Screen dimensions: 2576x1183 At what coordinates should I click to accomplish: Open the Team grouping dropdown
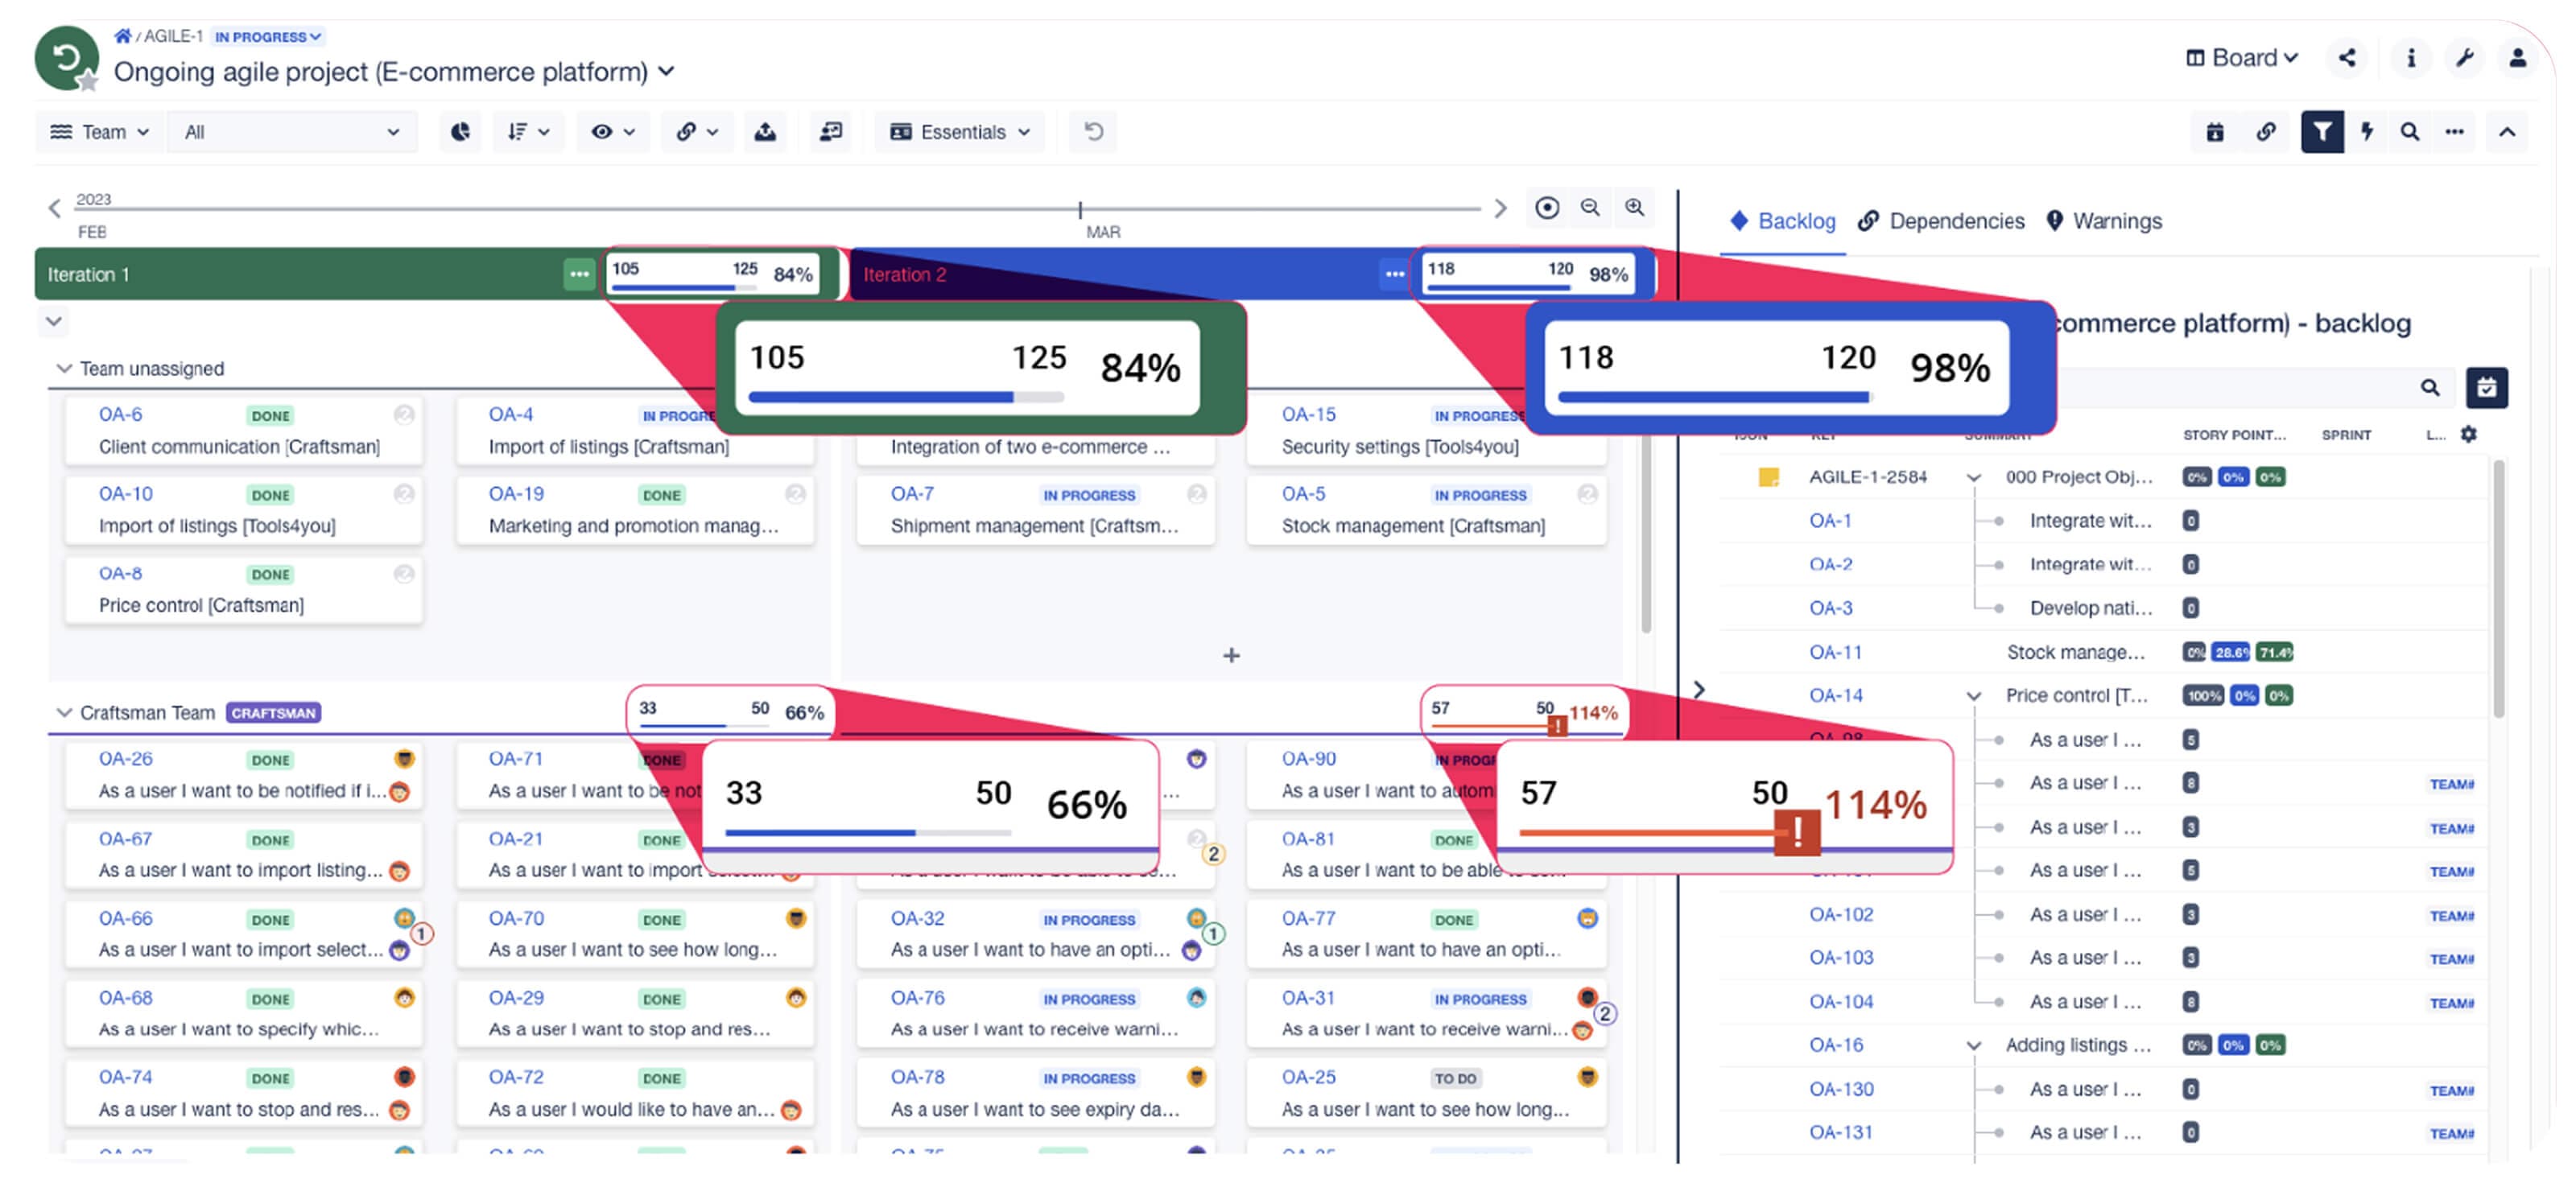click(100, 132)
